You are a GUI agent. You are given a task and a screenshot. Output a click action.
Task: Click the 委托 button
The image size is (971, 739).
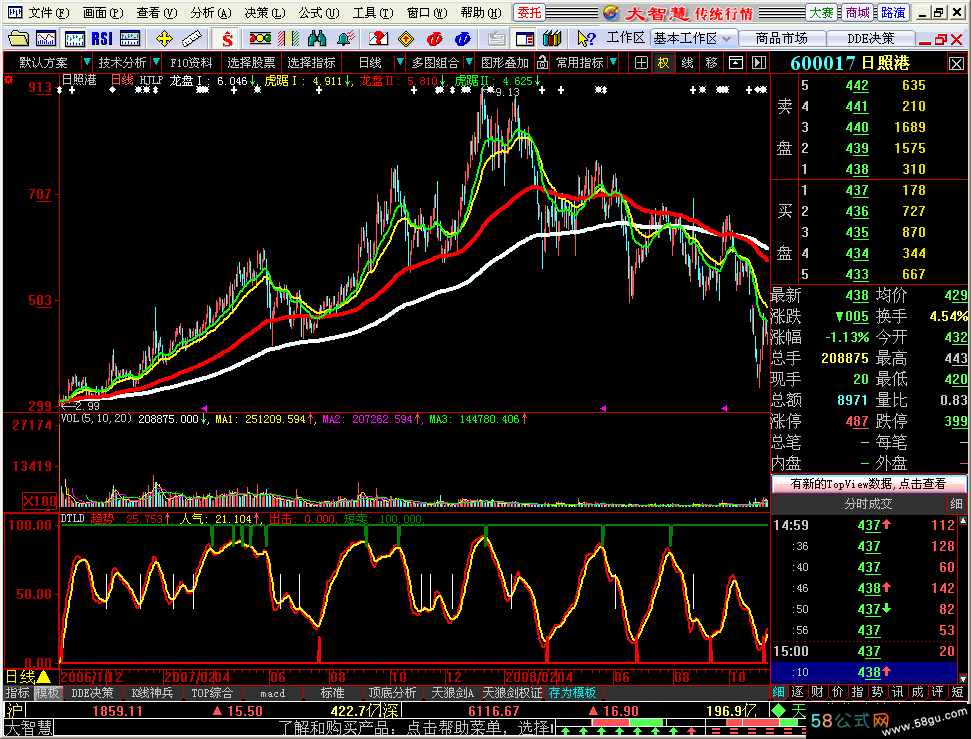pos(529,12)
